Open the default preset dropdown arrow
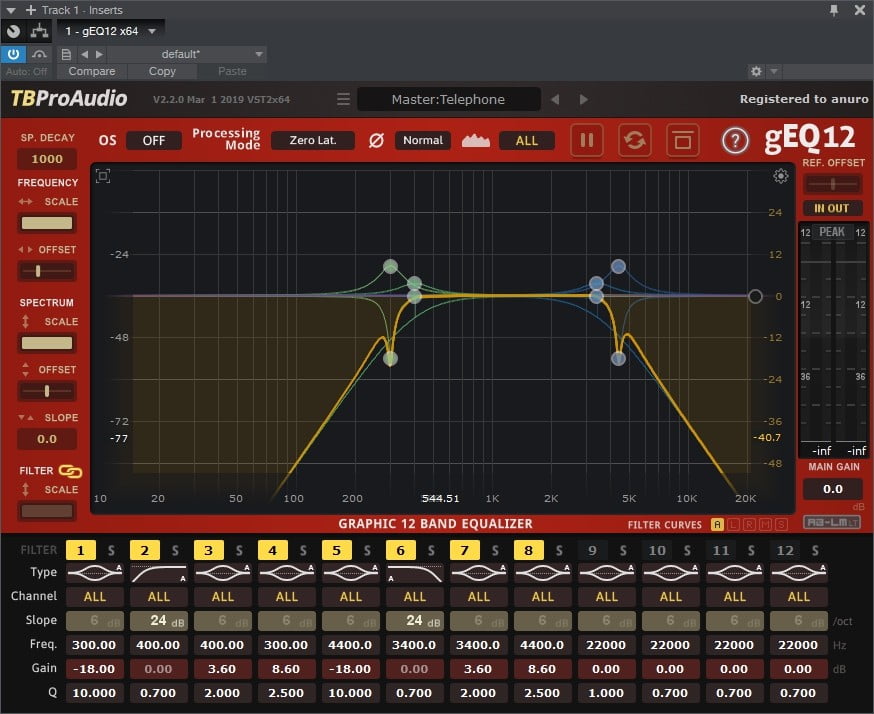 pos(259,54)
